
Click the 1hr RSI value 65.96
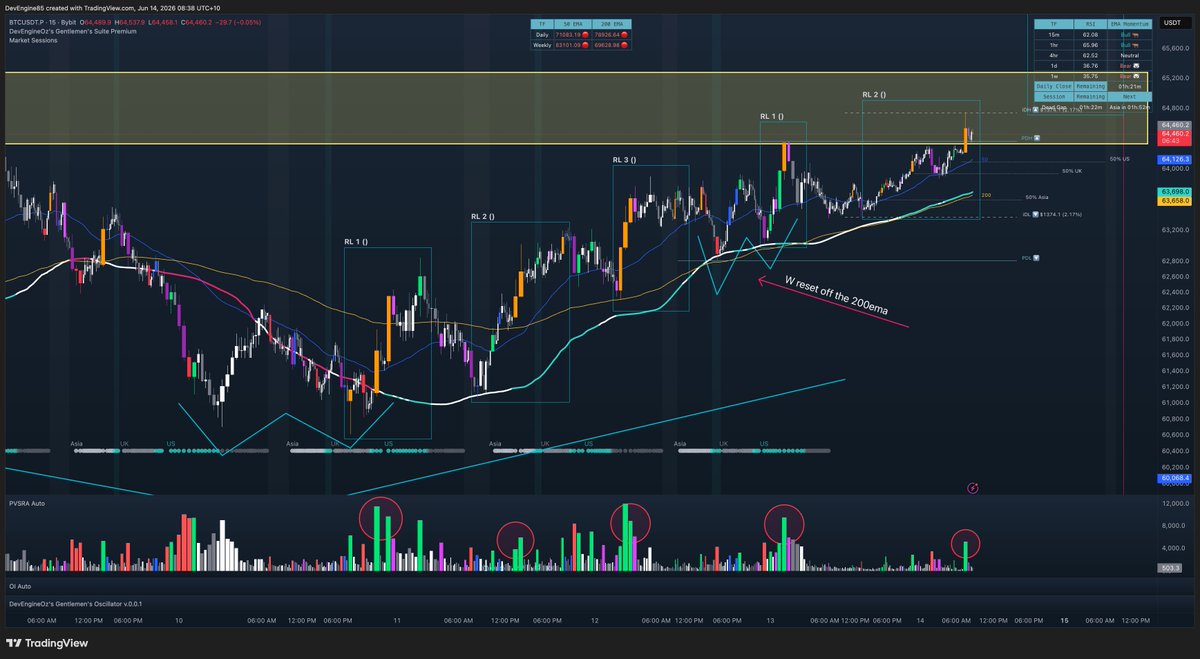1090,44
